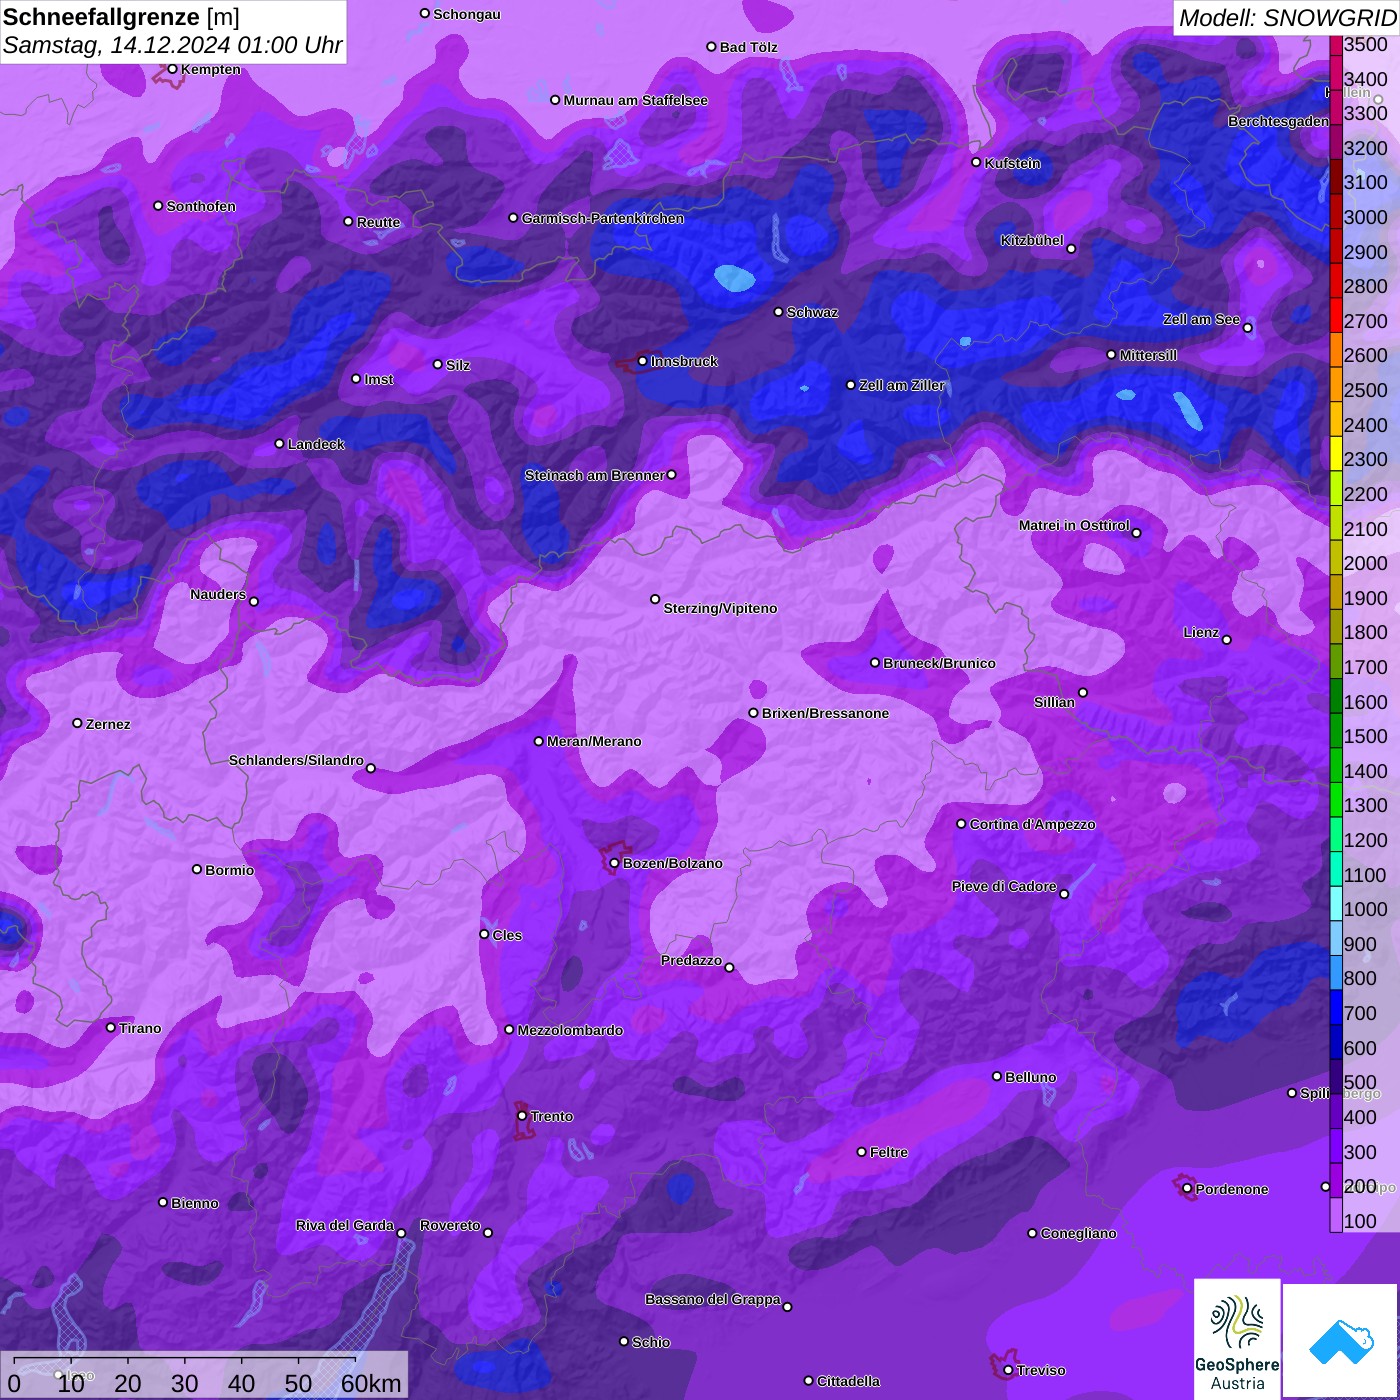
Task: Click the "Cortina d'Ampezzo" label
Action: tap(1032, 824)
